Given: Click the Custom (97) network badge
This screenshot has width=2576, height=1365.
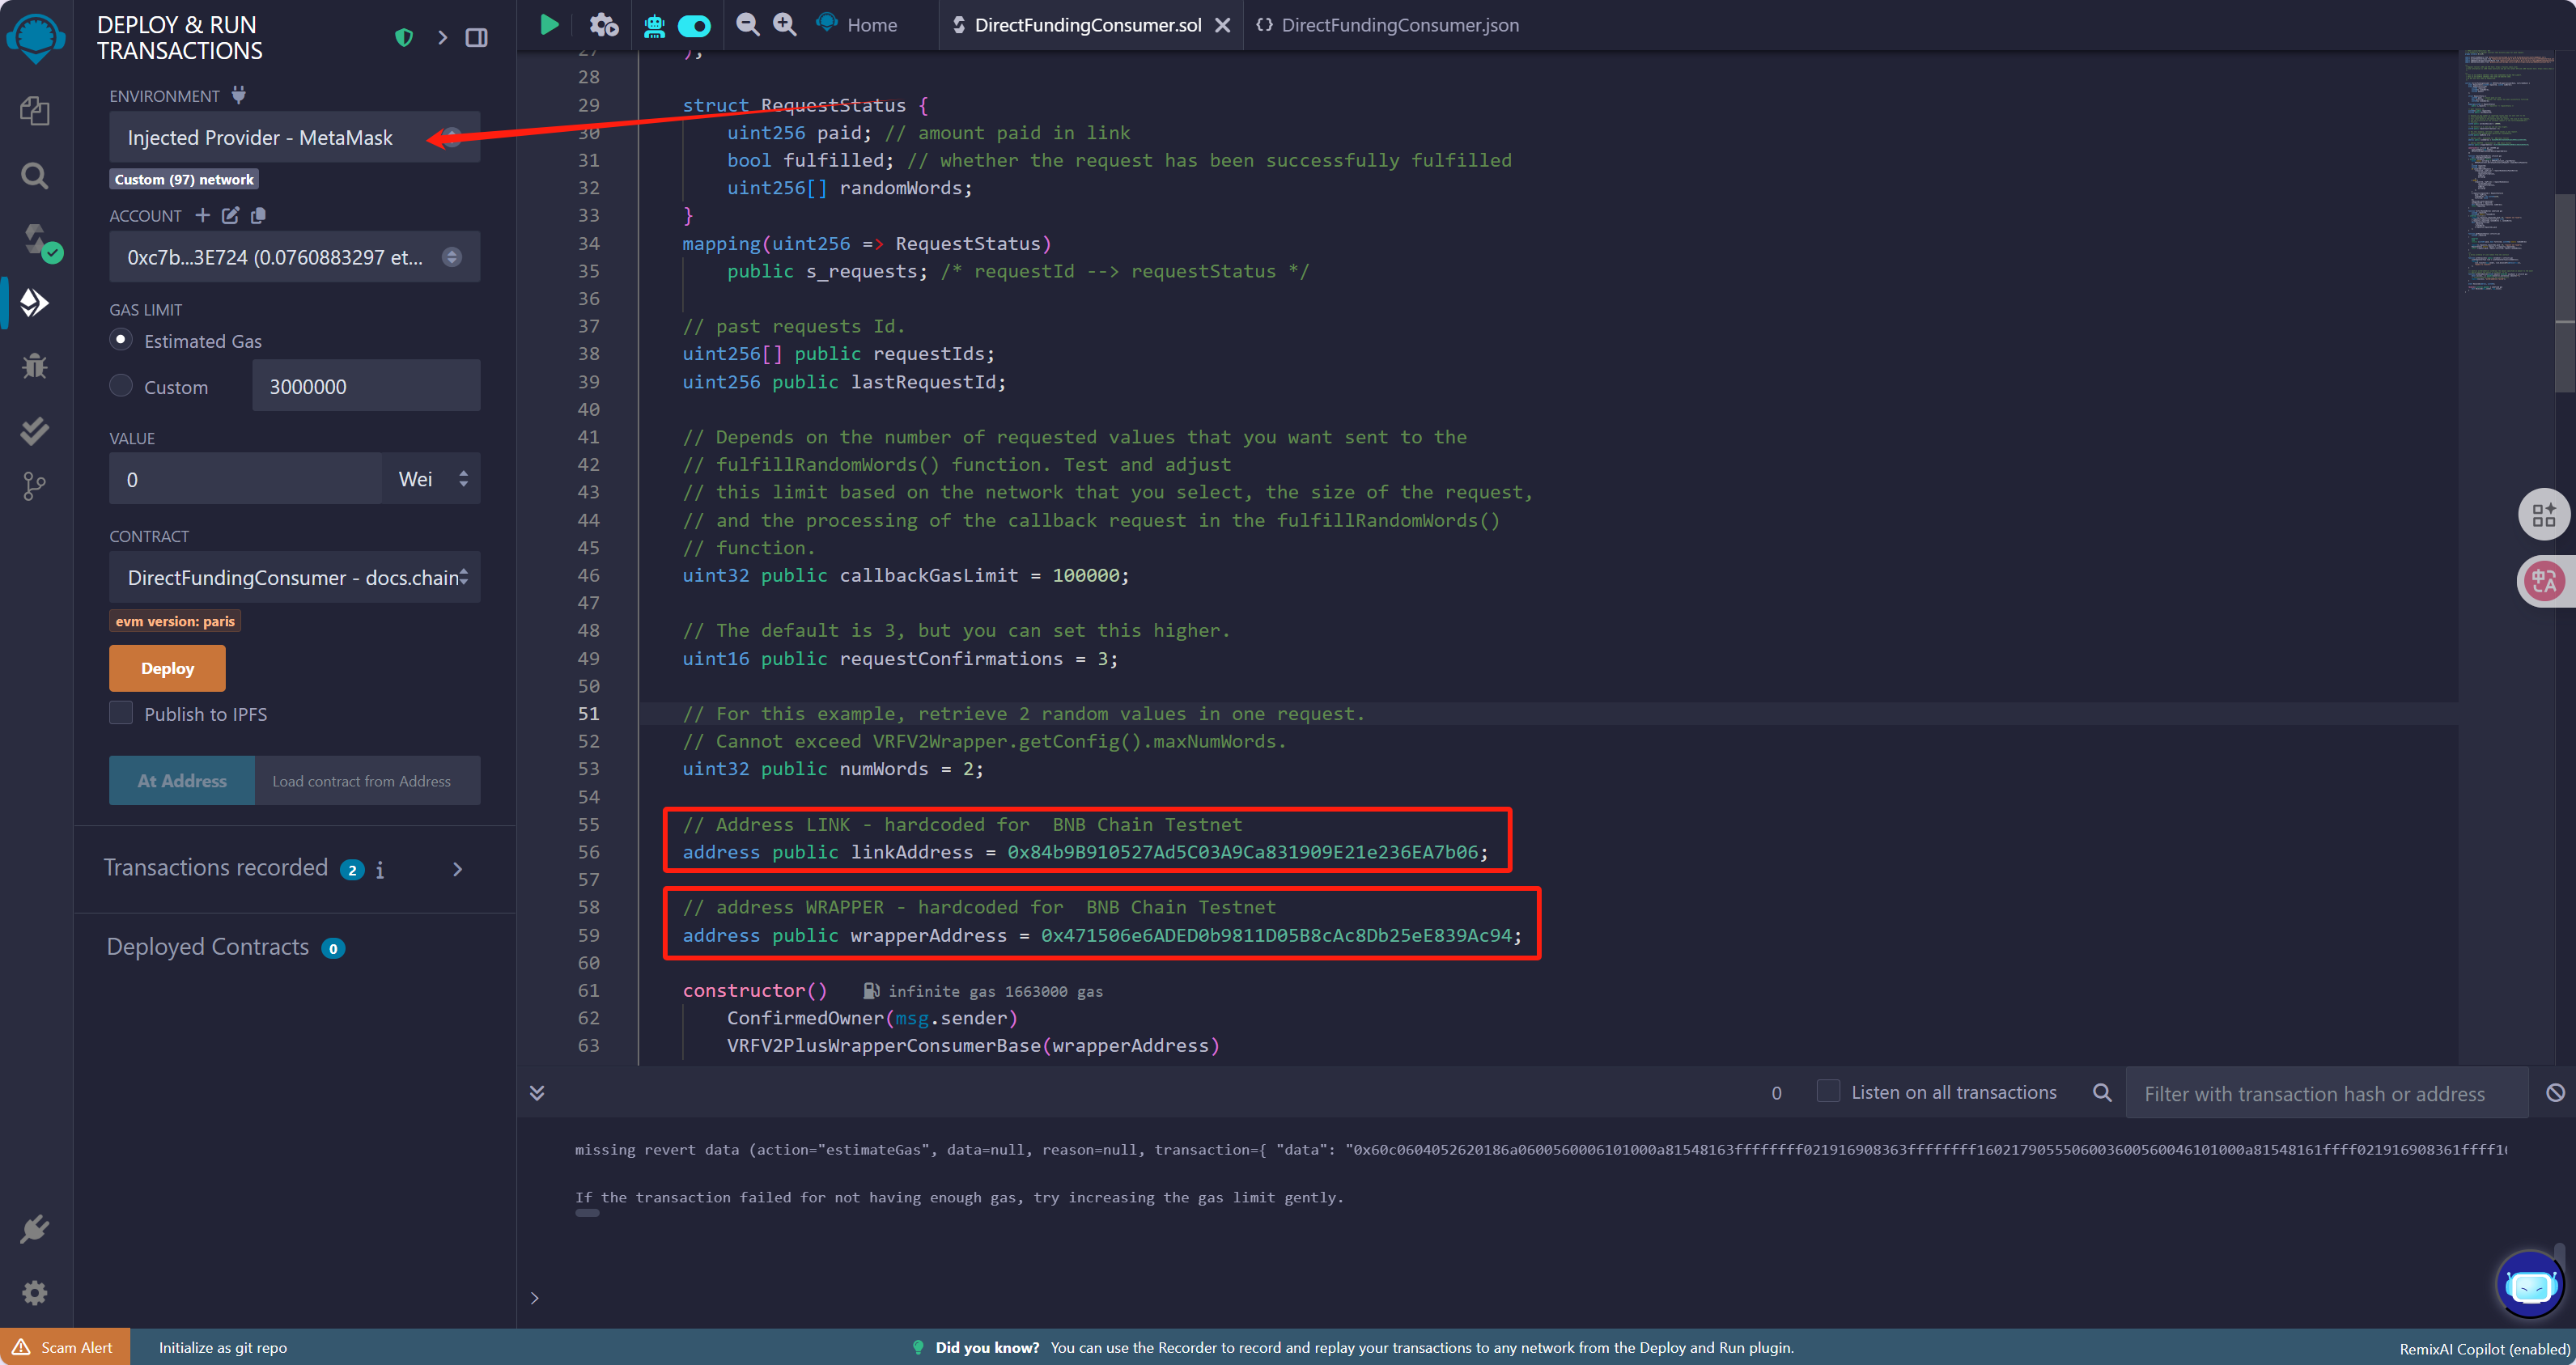Looking at the screenshot, I should click(184, 179).
